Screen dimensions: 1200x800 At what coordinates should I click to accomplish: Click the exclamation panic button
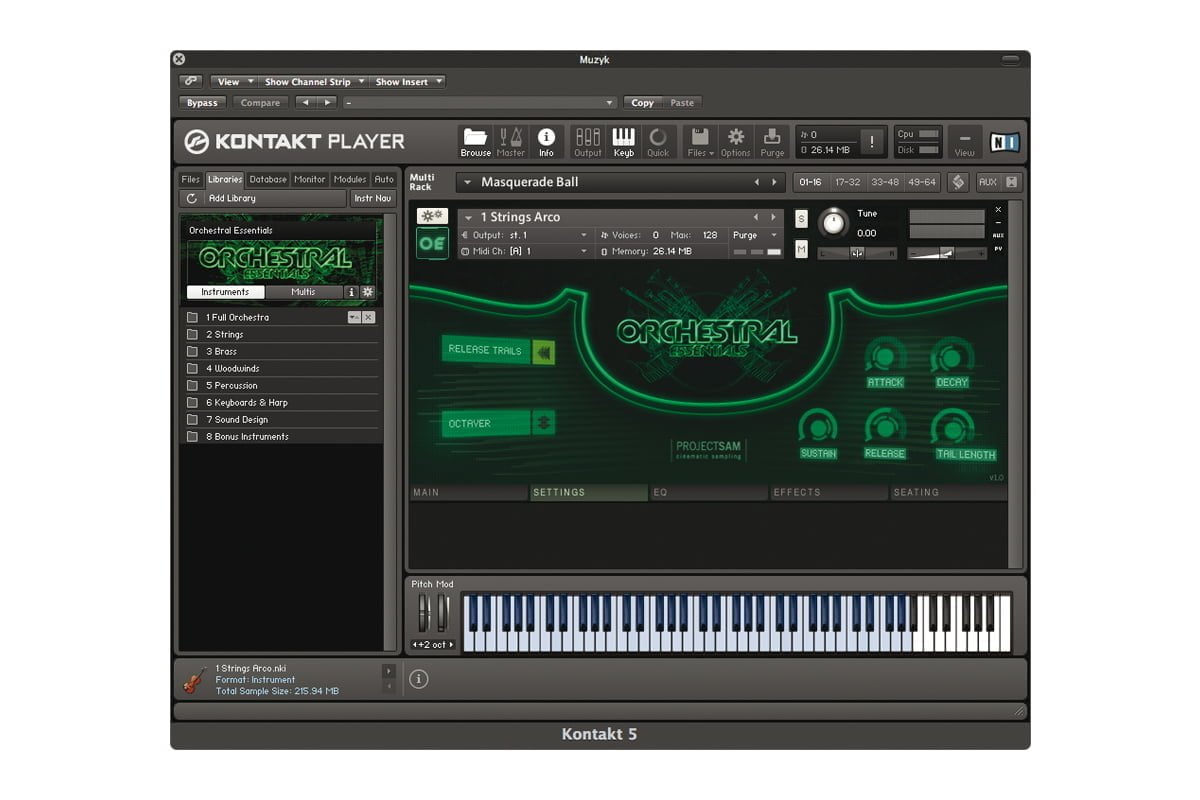click(871, 142)
